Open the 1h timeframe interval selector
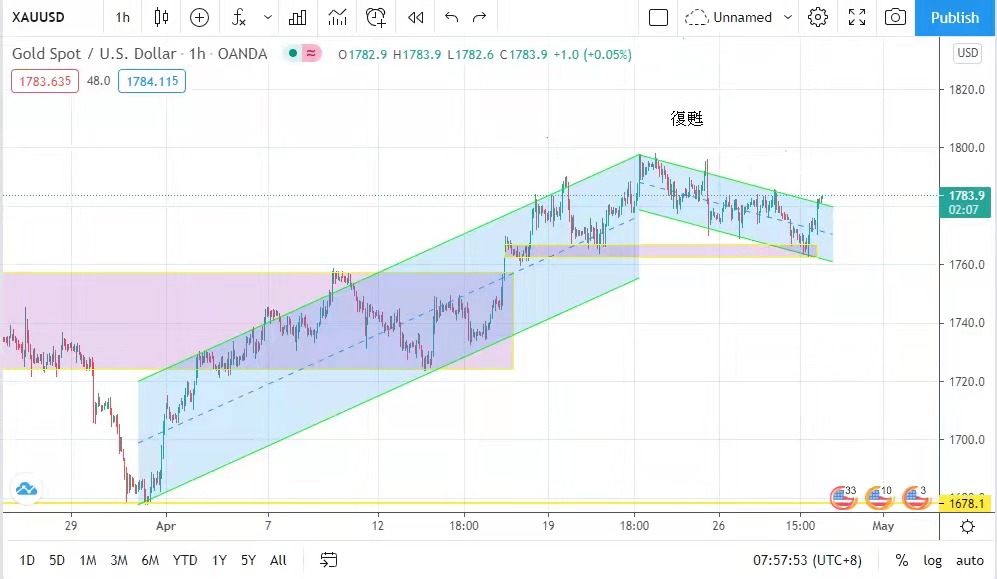 coord(122,17)
